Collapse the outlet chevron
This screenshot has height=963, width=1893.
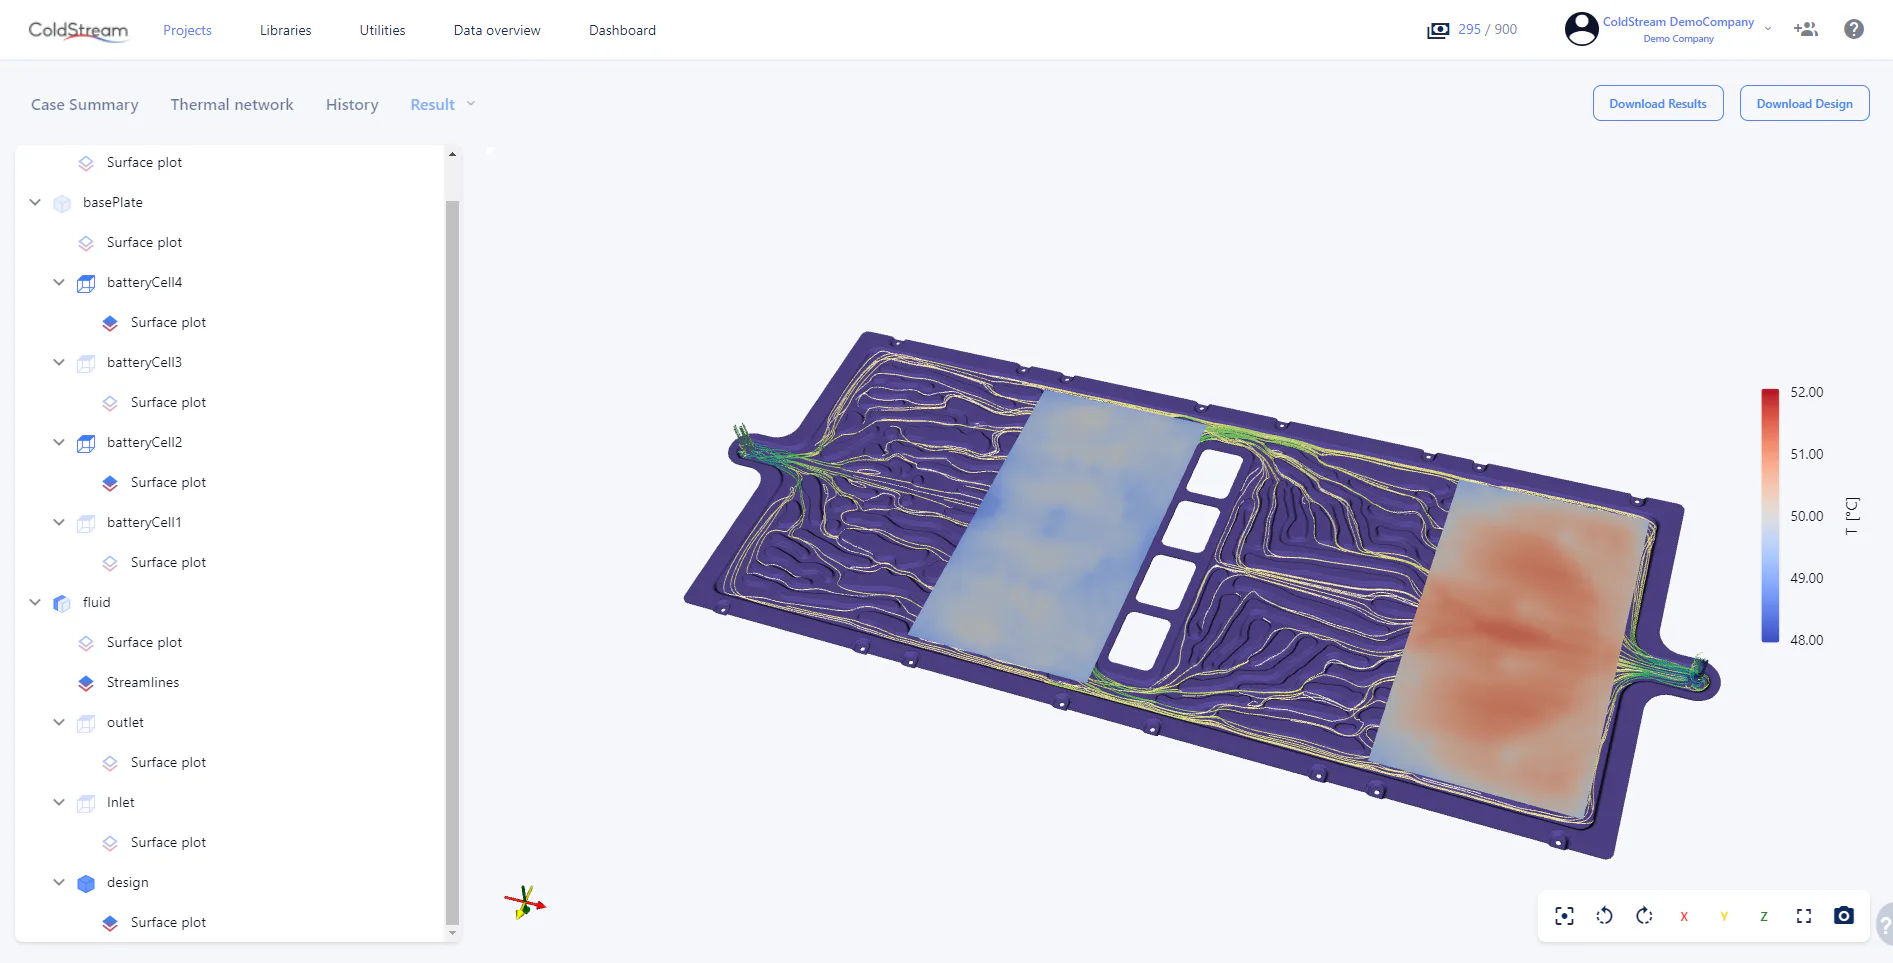coord(59,722)
